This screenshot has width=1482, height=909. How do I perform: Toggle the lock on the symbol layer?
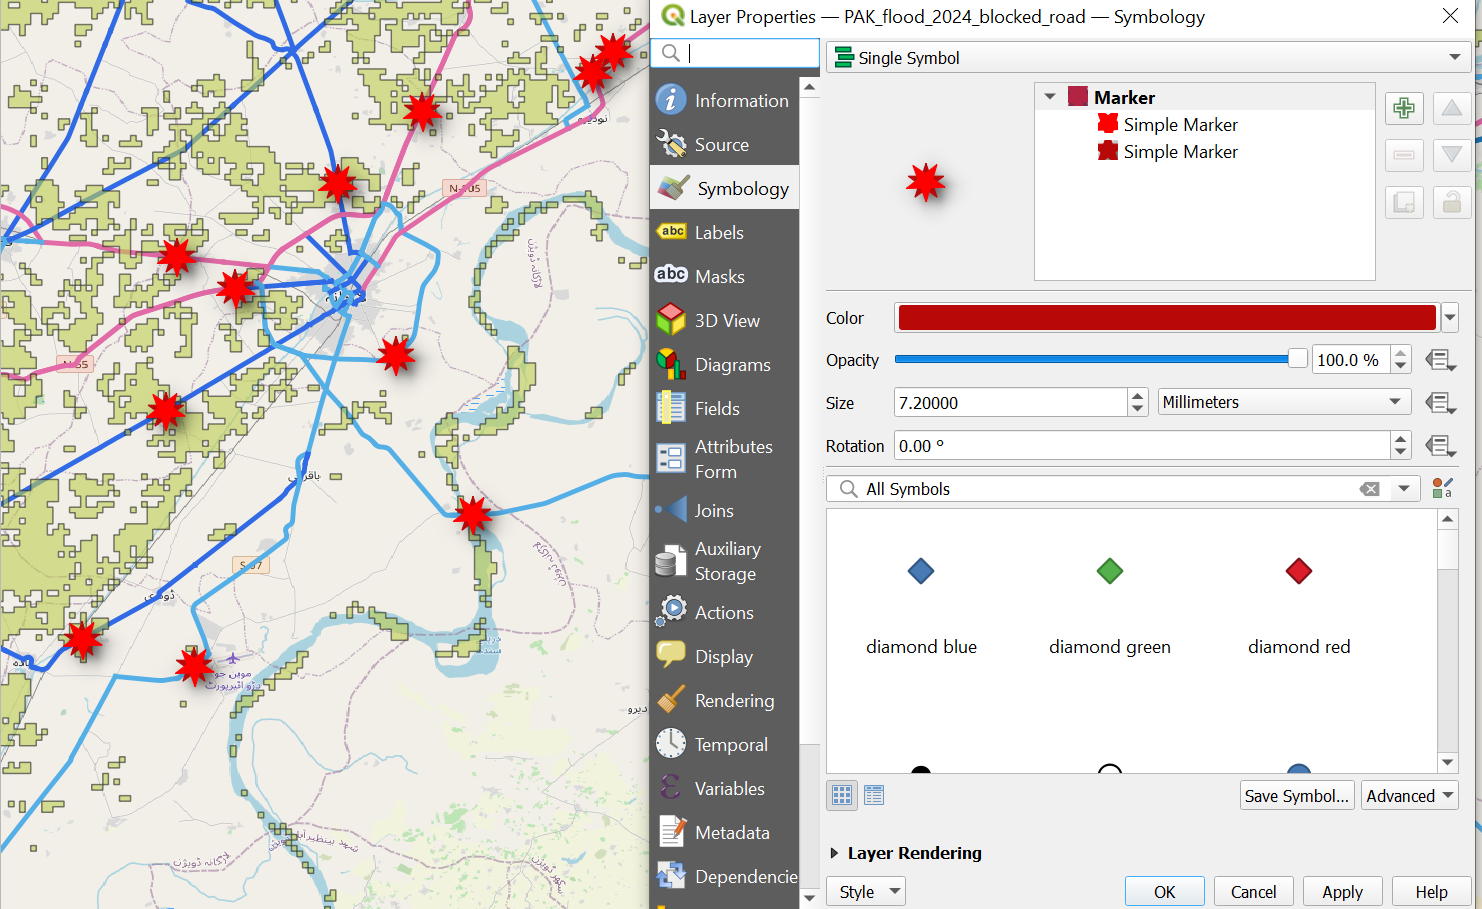[x=1452, y=203]
